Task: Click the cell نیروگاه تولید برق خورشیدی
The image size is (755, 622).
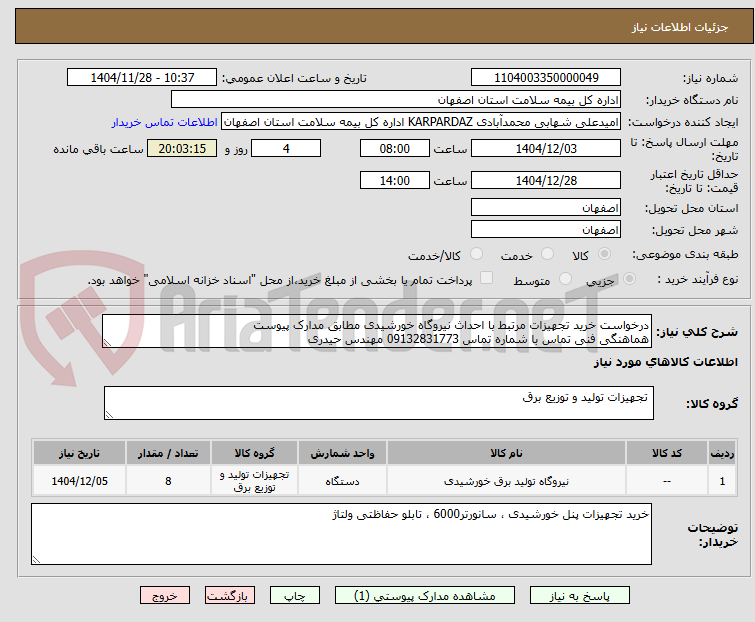Action: [x=506, y=481]
